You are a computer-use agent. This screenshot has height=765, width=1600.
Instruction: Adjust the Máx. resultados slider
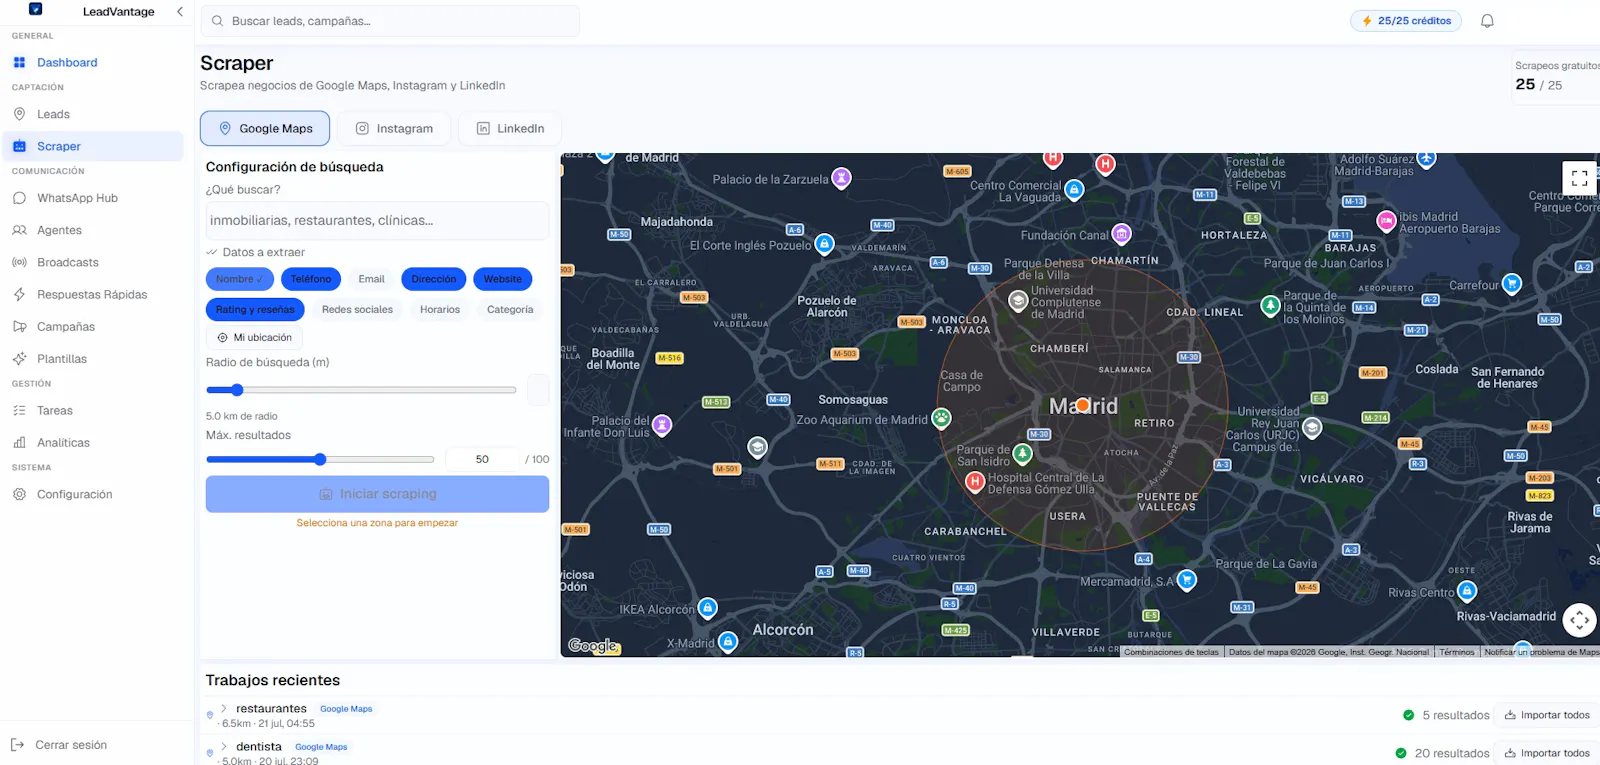tap(320, 459)
